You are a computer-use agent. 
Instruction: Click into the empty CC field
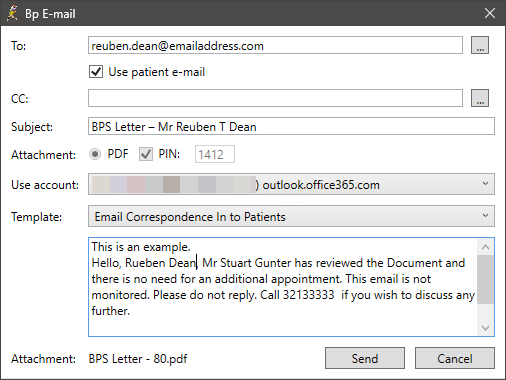tap(275, 98)
